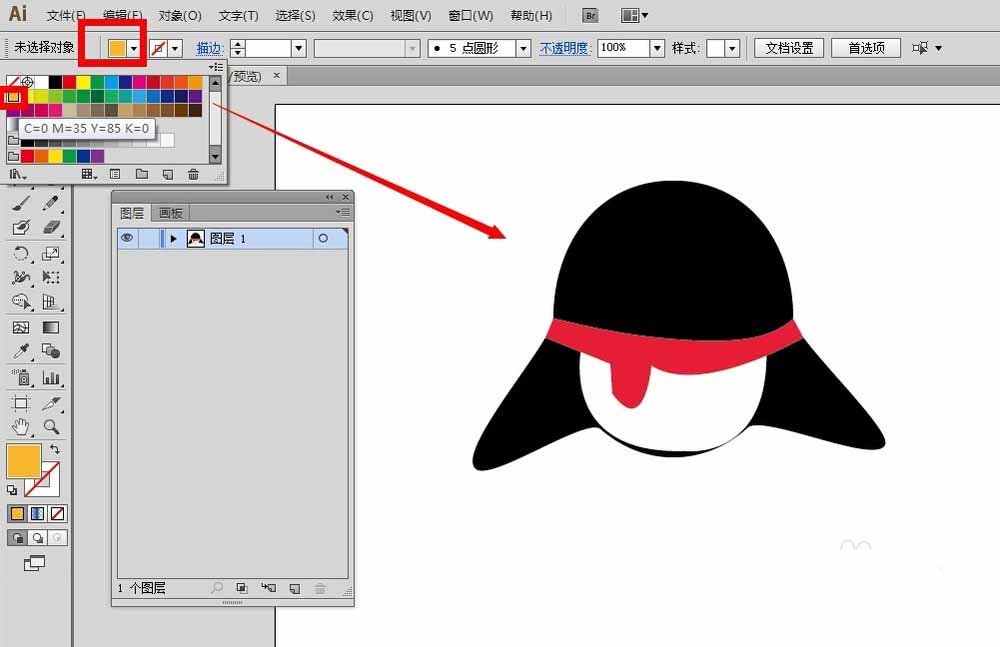Create new color group folder

point(142,174)
